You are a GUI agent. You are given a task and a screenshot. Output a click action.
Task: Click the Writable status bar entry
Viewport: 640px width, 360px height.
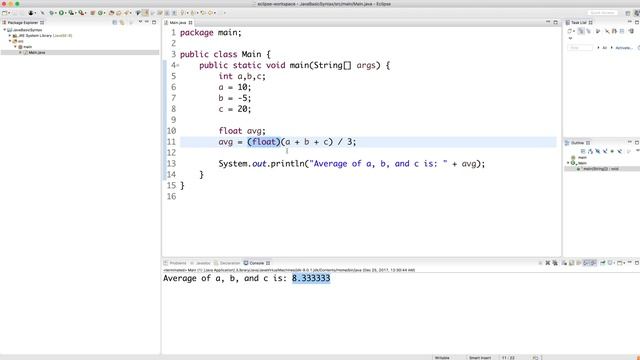tap(442, 358)
